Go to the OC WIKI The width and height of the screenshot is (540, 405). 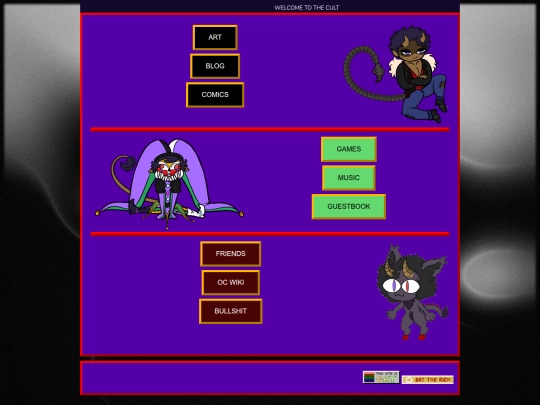point(230,282)
